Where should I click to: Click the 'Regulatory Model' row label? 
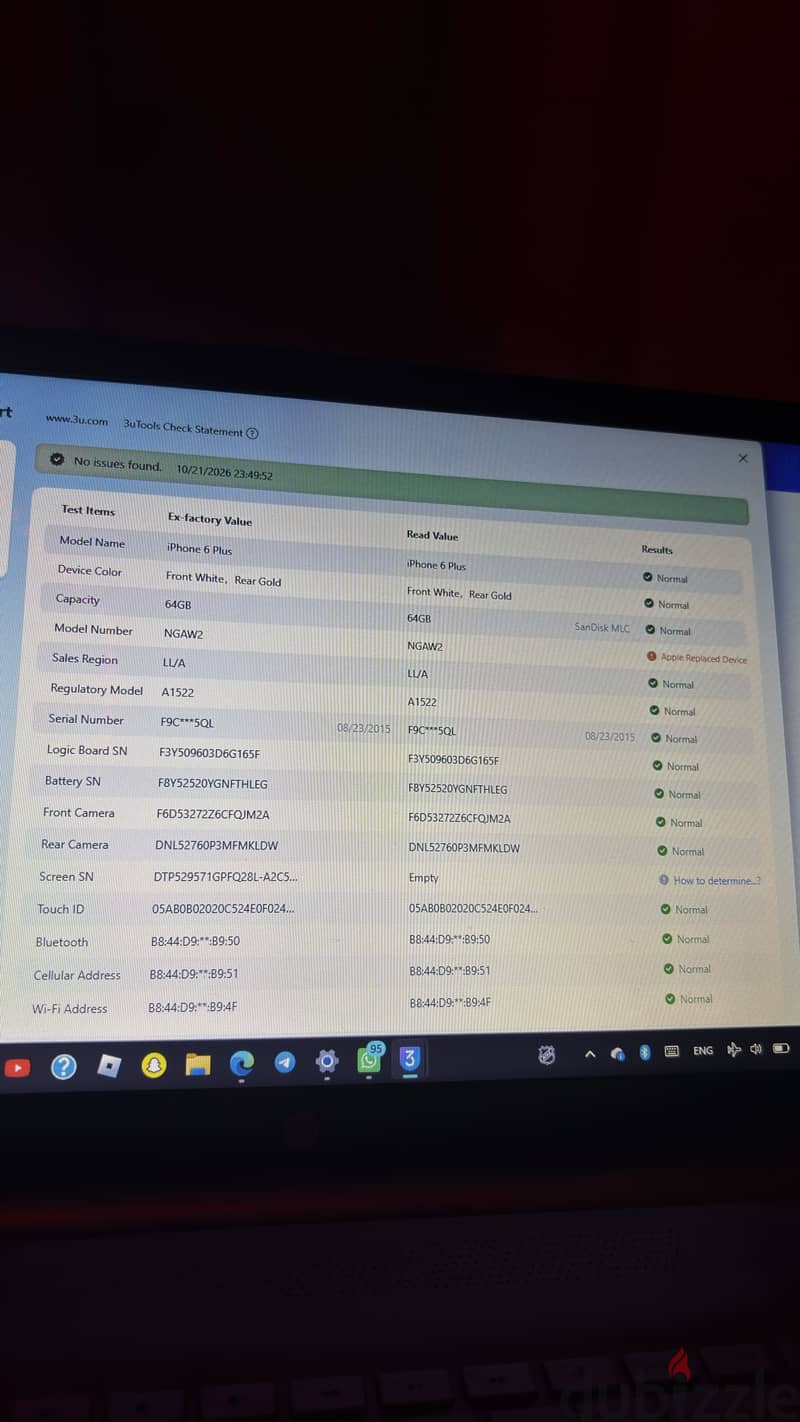(x=97, y=689)
